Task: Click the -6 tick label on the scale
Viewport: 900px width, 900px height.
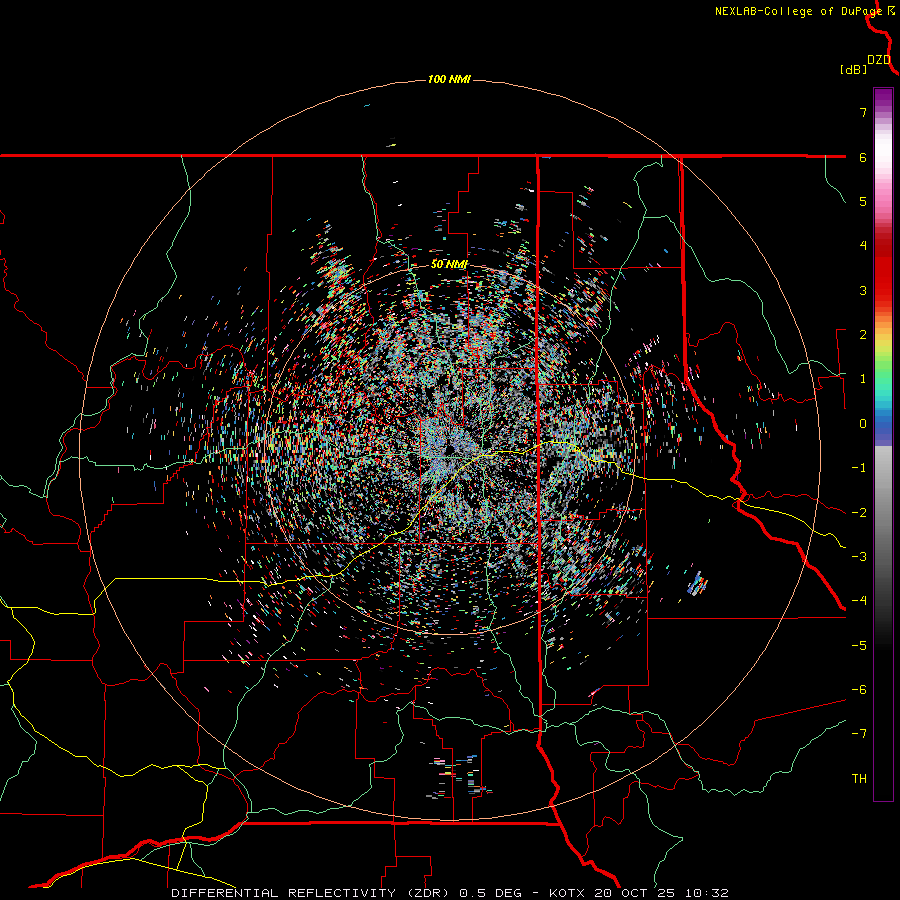Action: (859, 690)
